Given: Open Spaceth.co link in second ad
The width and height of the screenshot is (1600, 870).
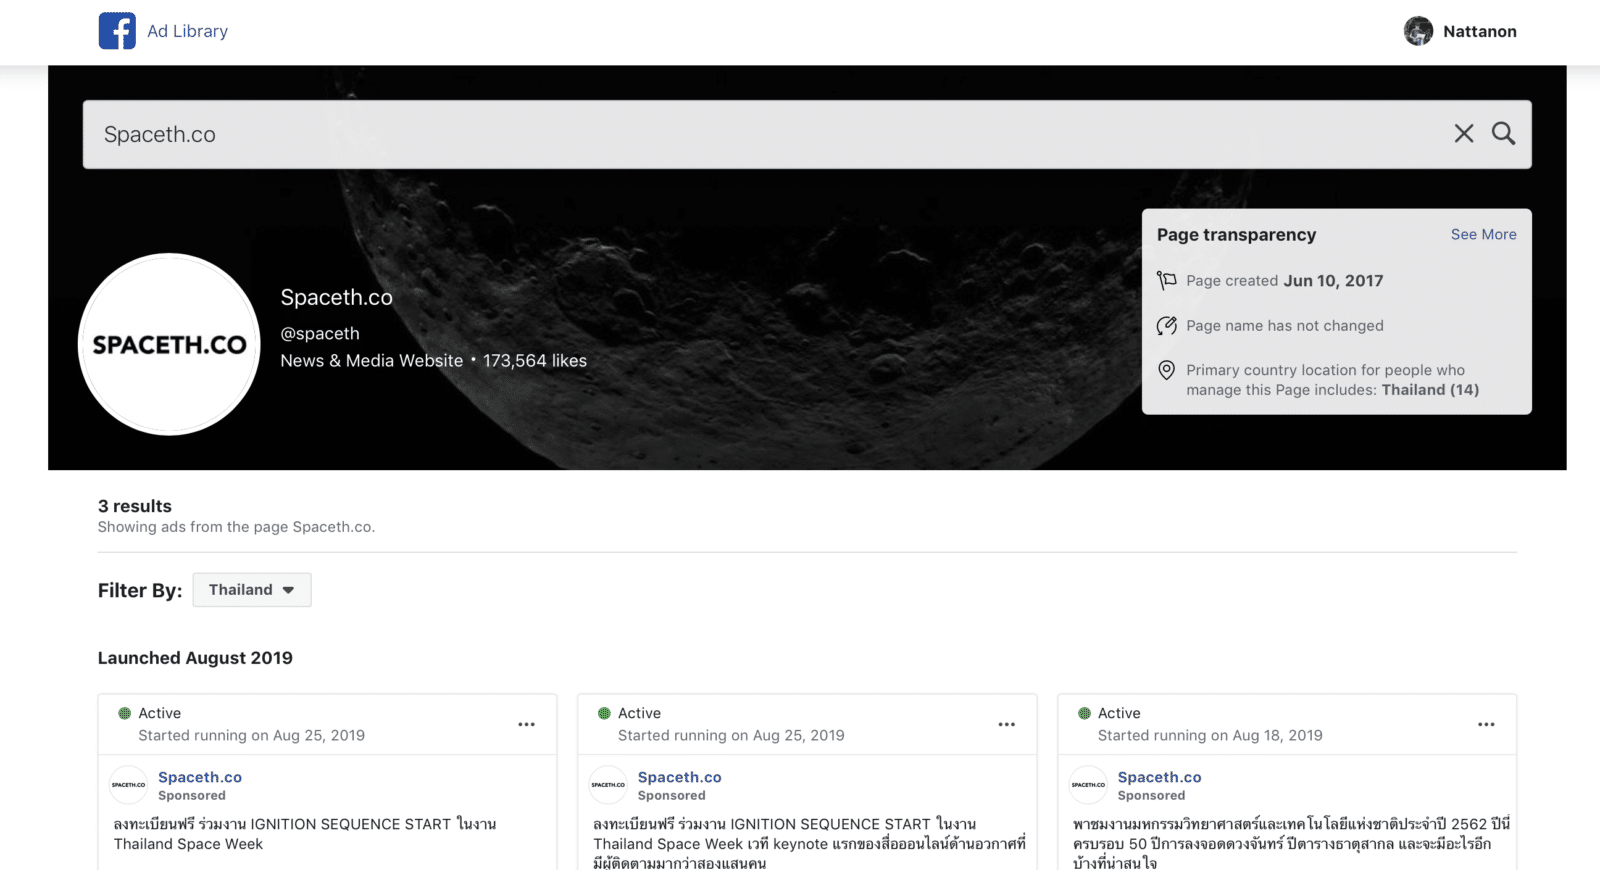Looking at the screenshot, I should pos(679,777).
